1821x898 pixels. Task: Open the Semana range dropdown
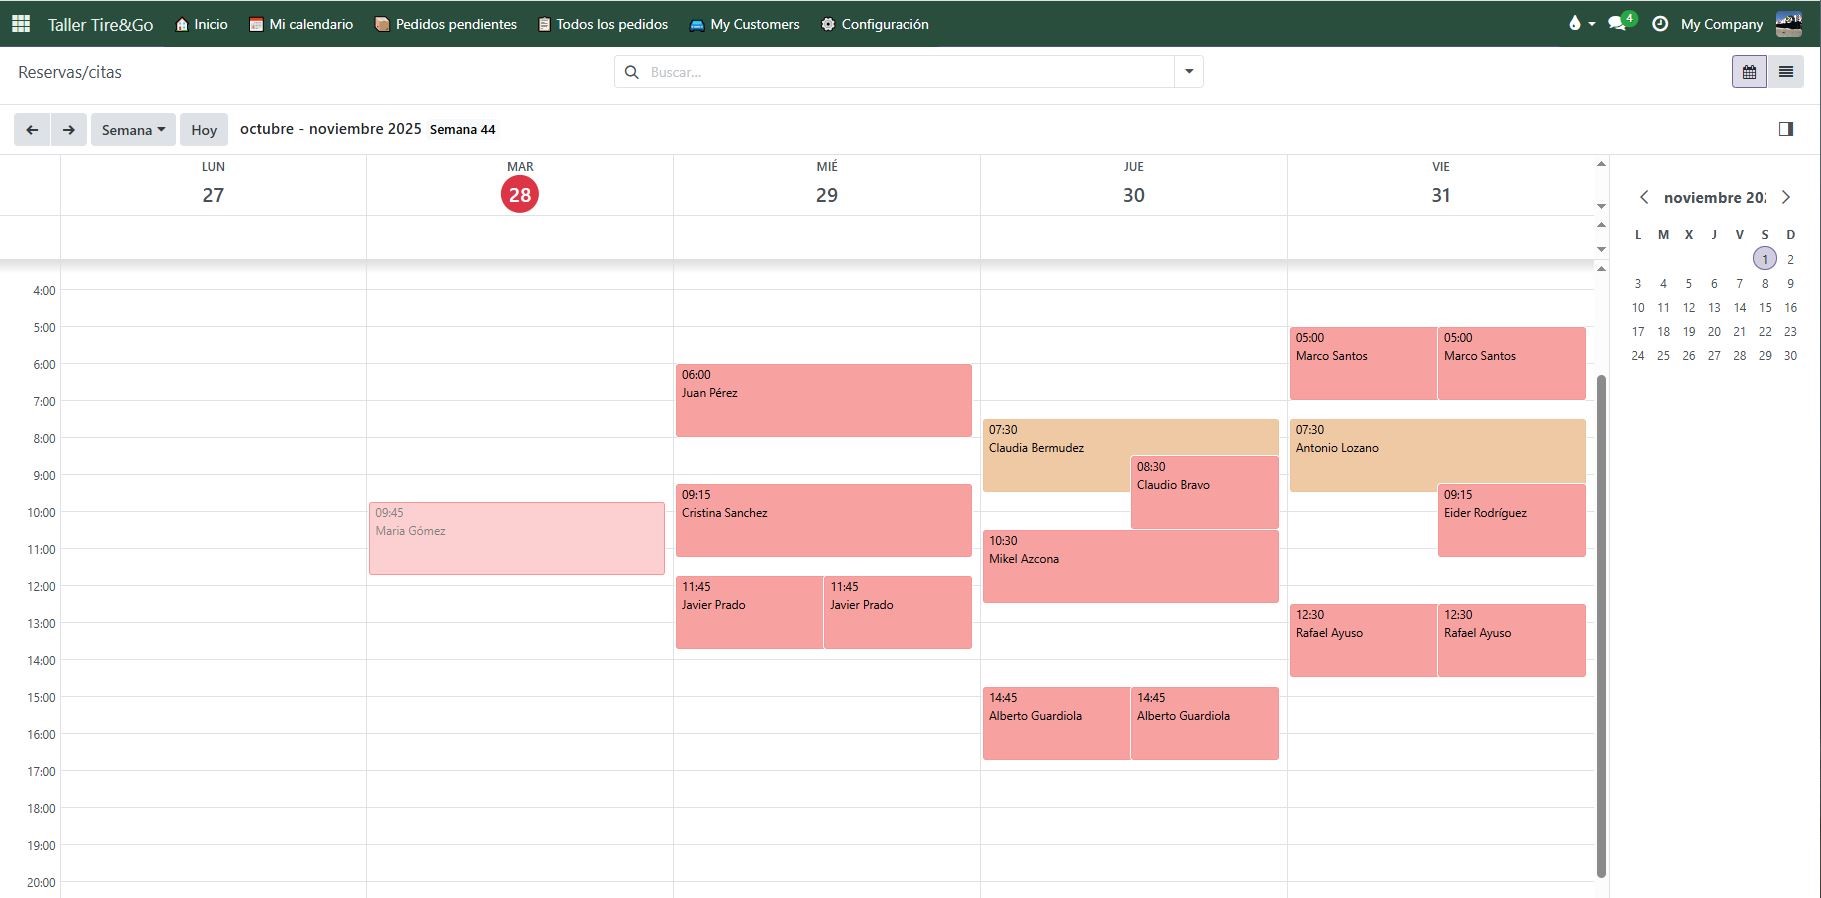[133, 130]
